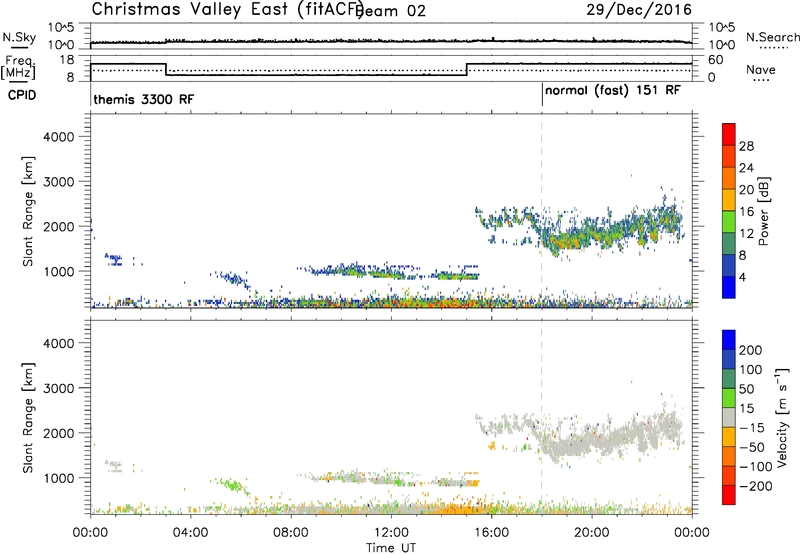Click the Velocity [m s-1] colorbar title
The height and width of the screenshot is (554, 800).
point(782,417)
